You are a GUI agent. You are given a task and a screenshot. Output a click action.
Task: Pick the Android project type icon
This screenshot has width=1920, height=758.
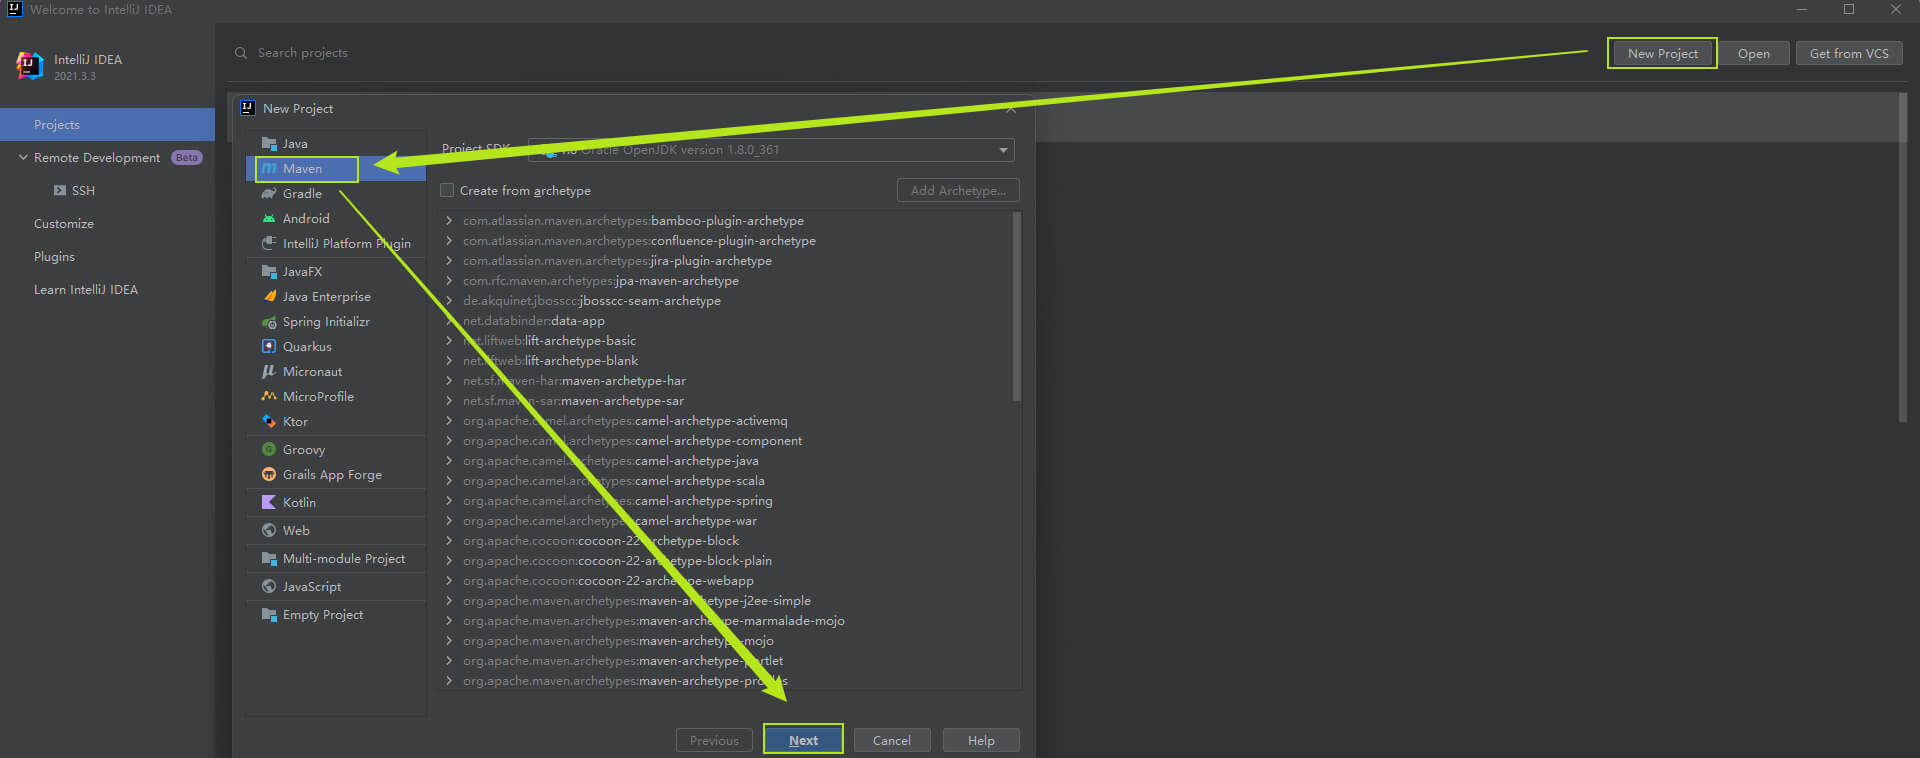tap(268, 219)
